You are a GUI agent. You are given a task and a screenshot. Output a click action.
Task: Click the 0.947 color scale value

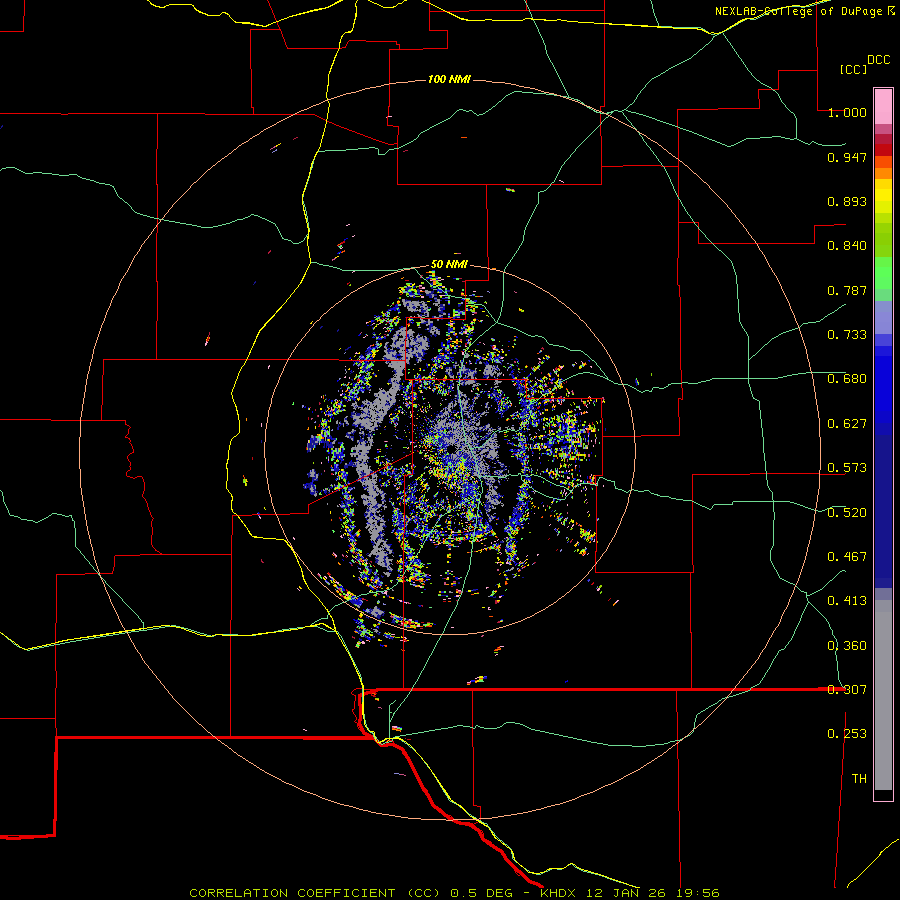pyautogui.click(x=847, y=157)
